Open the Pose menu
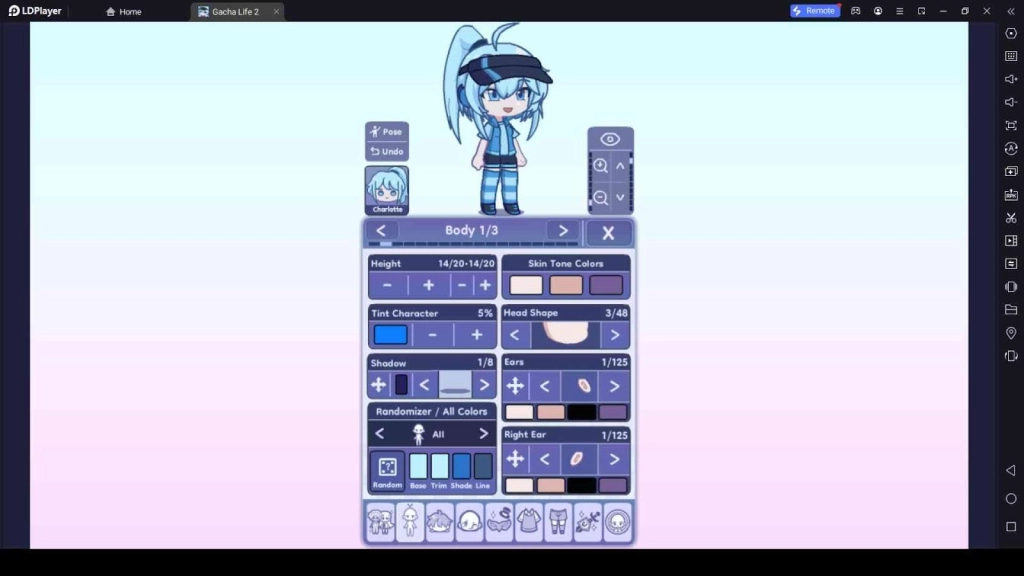 (x=387, y=132)
